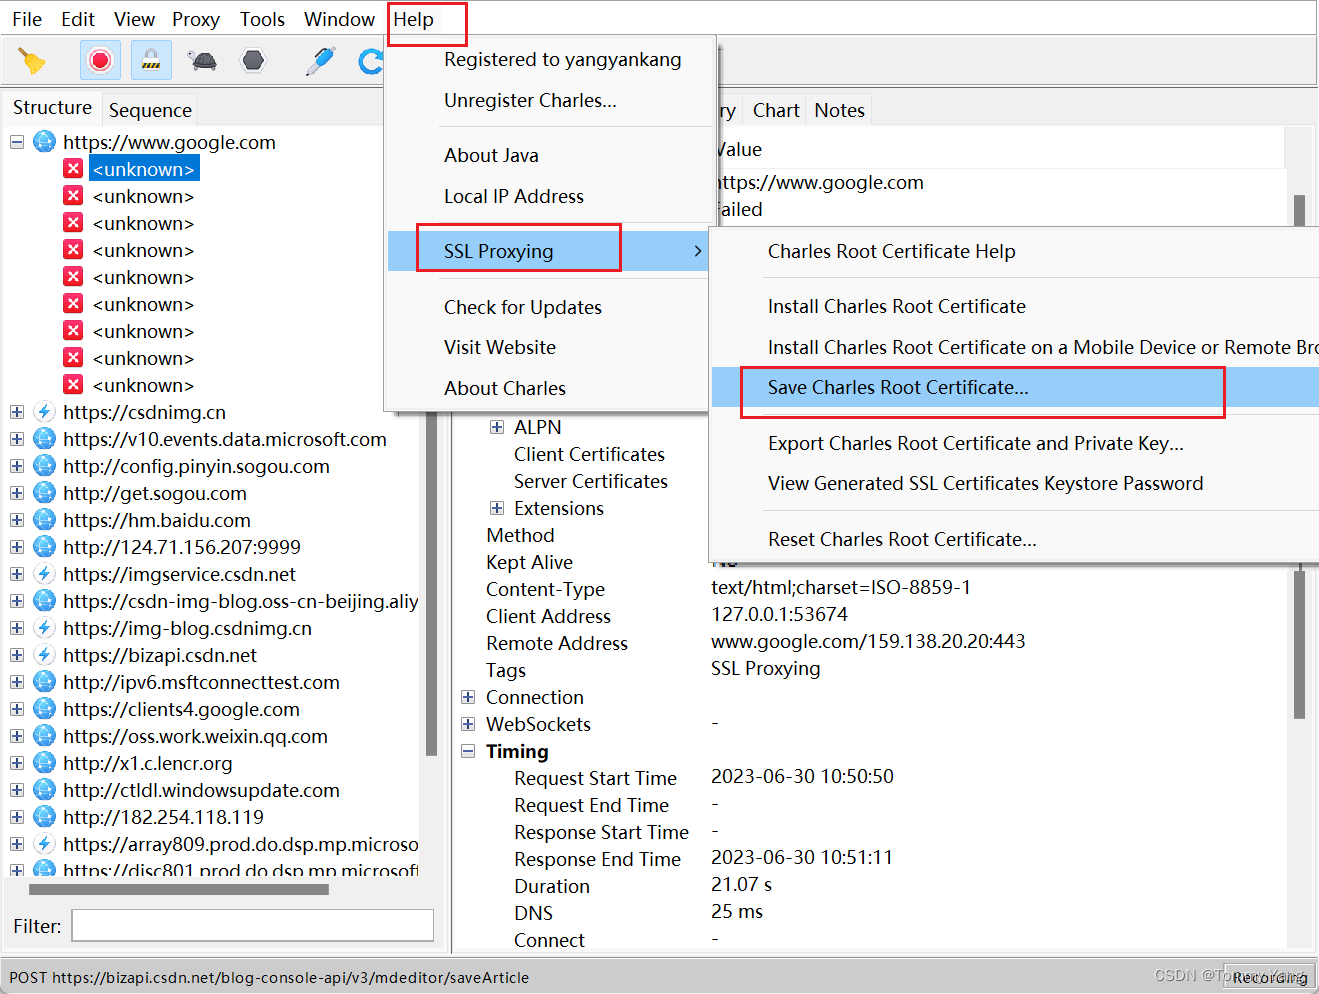Image resolution: width=1319 pixels, height=994 pixels.
Task: Collapse the https://www.google.com tree node
Action: tap(17, 142)
